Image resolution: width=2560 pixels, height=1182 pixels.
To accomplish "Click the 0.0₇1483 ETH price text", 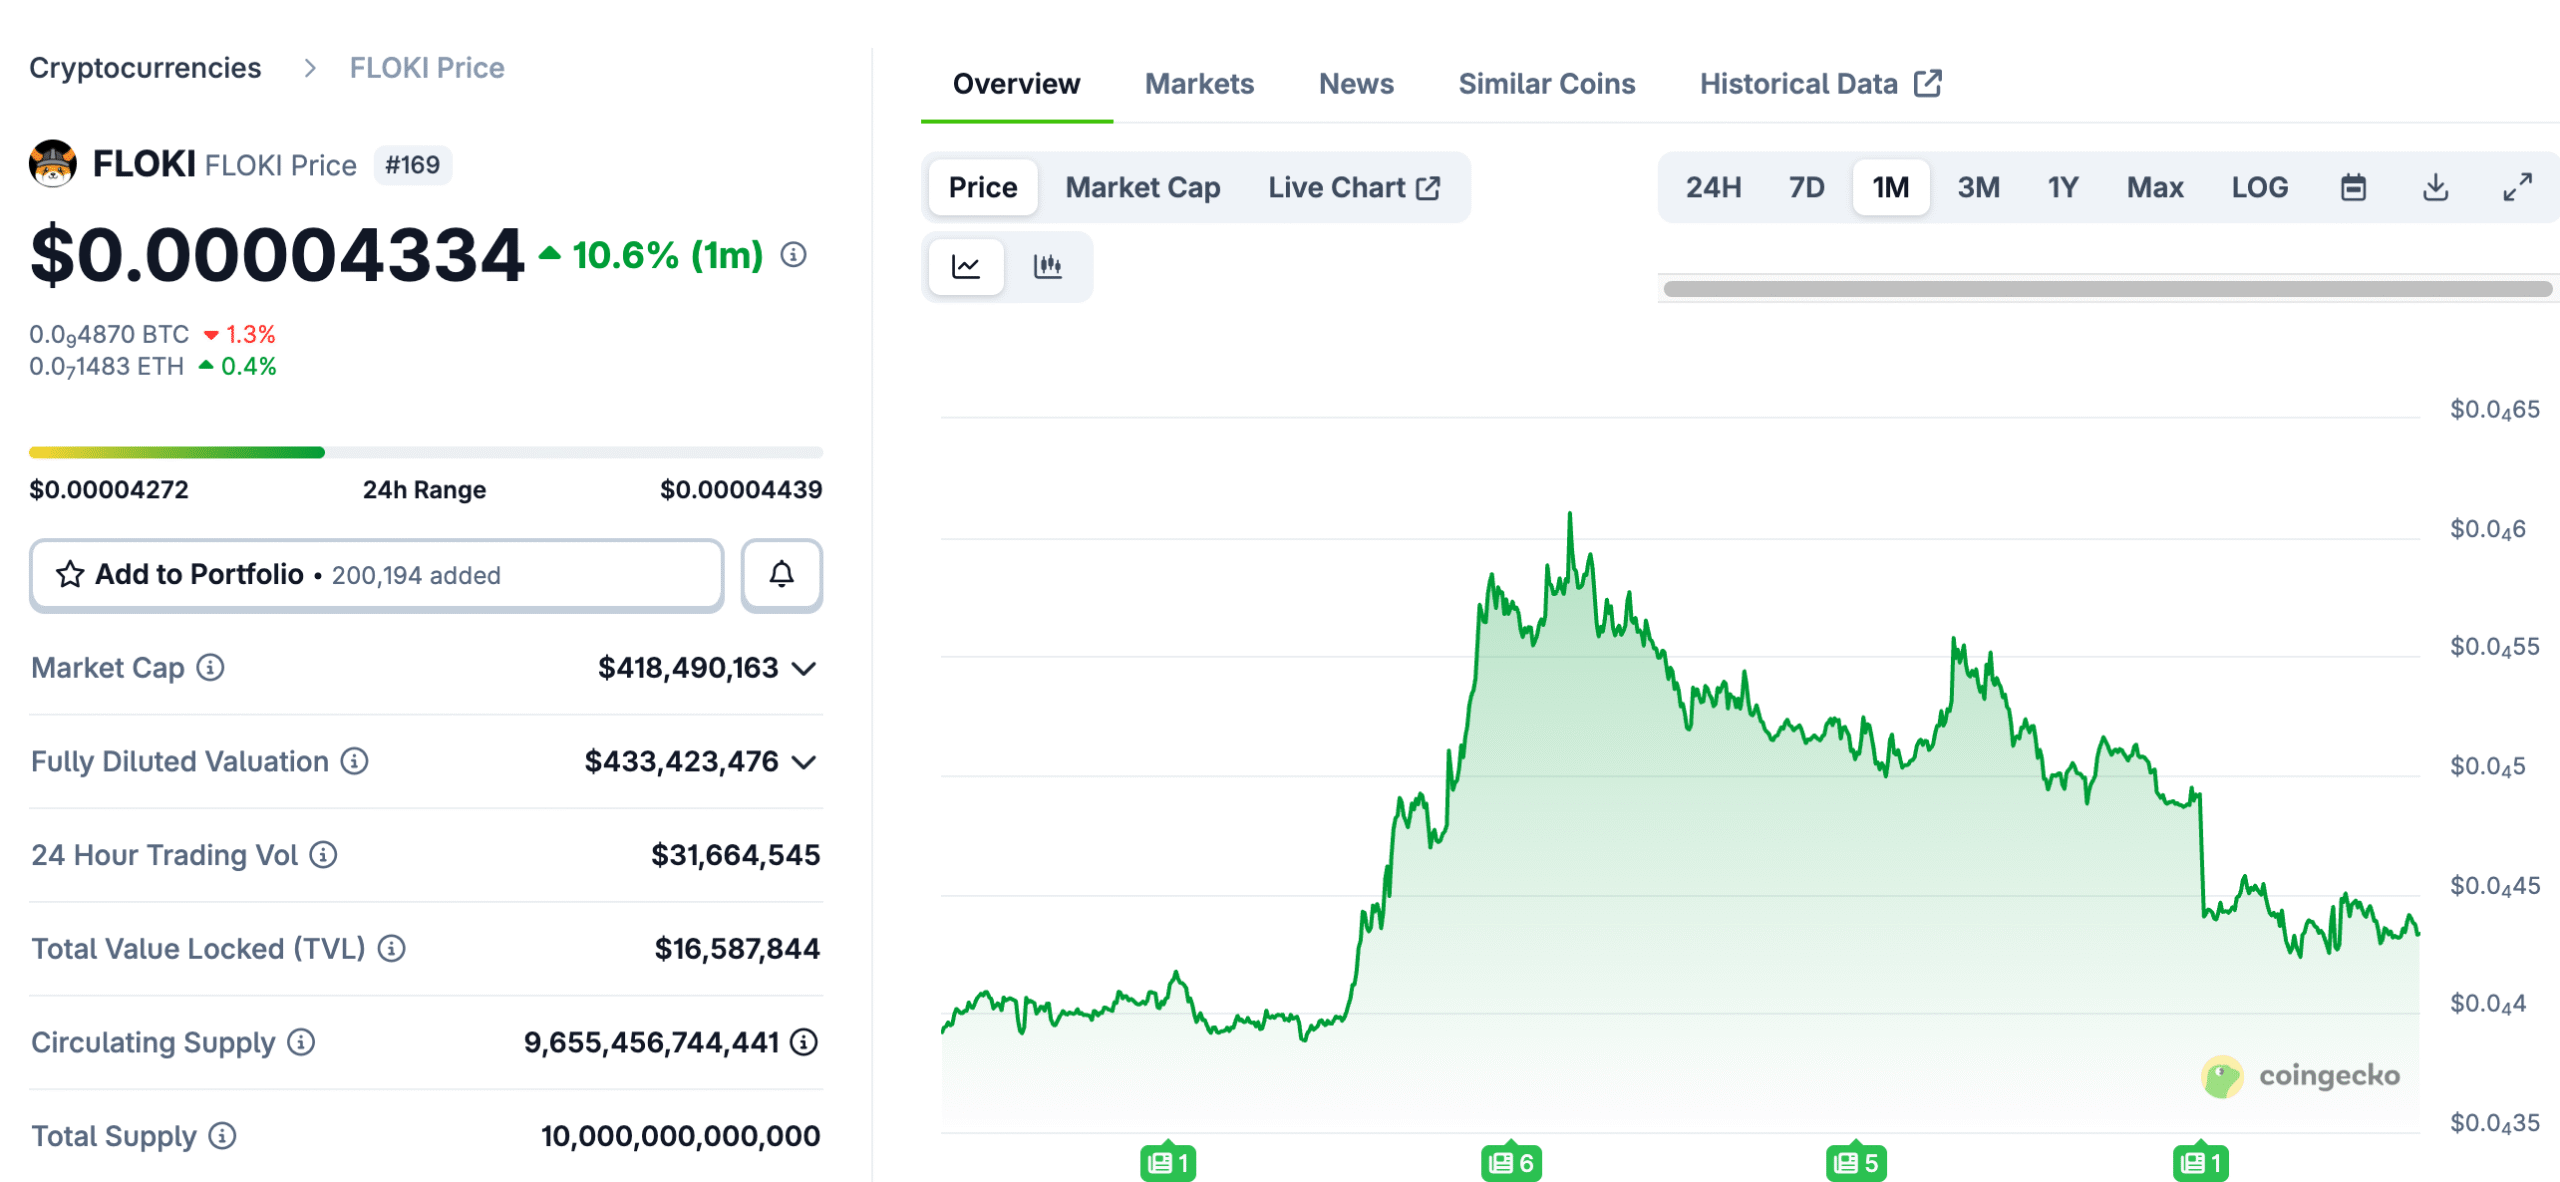I will [106, 367].
